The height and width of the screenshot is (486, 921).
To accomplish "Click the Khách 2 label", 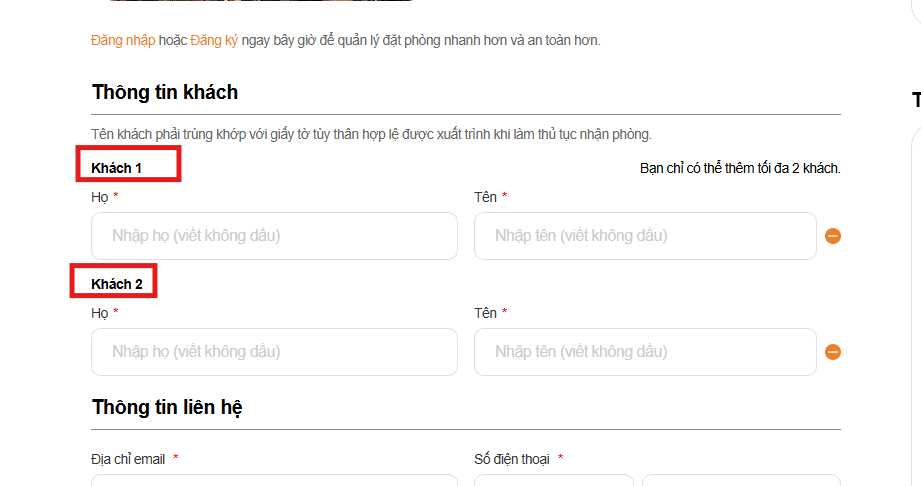I will [116, 284].
